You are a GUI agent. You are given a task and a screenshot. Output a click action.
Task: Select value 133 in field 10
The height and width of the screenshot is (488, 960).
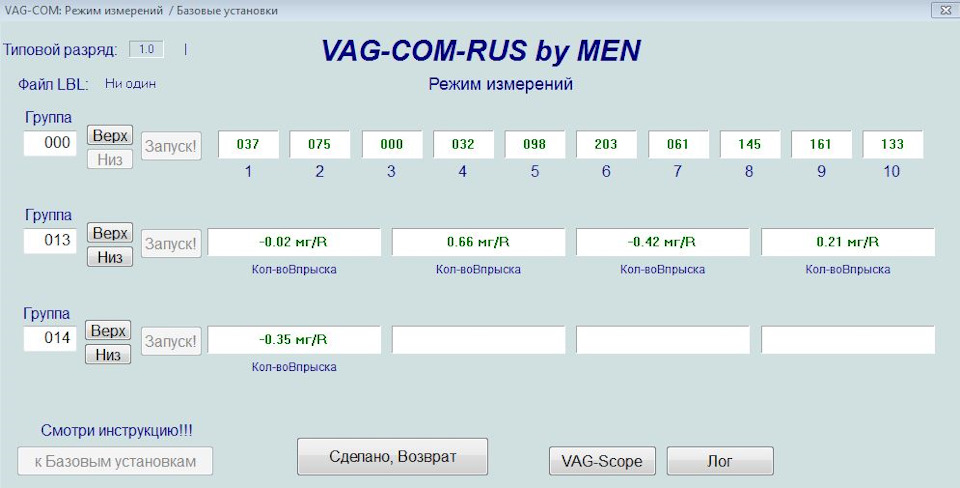(893, 145)
